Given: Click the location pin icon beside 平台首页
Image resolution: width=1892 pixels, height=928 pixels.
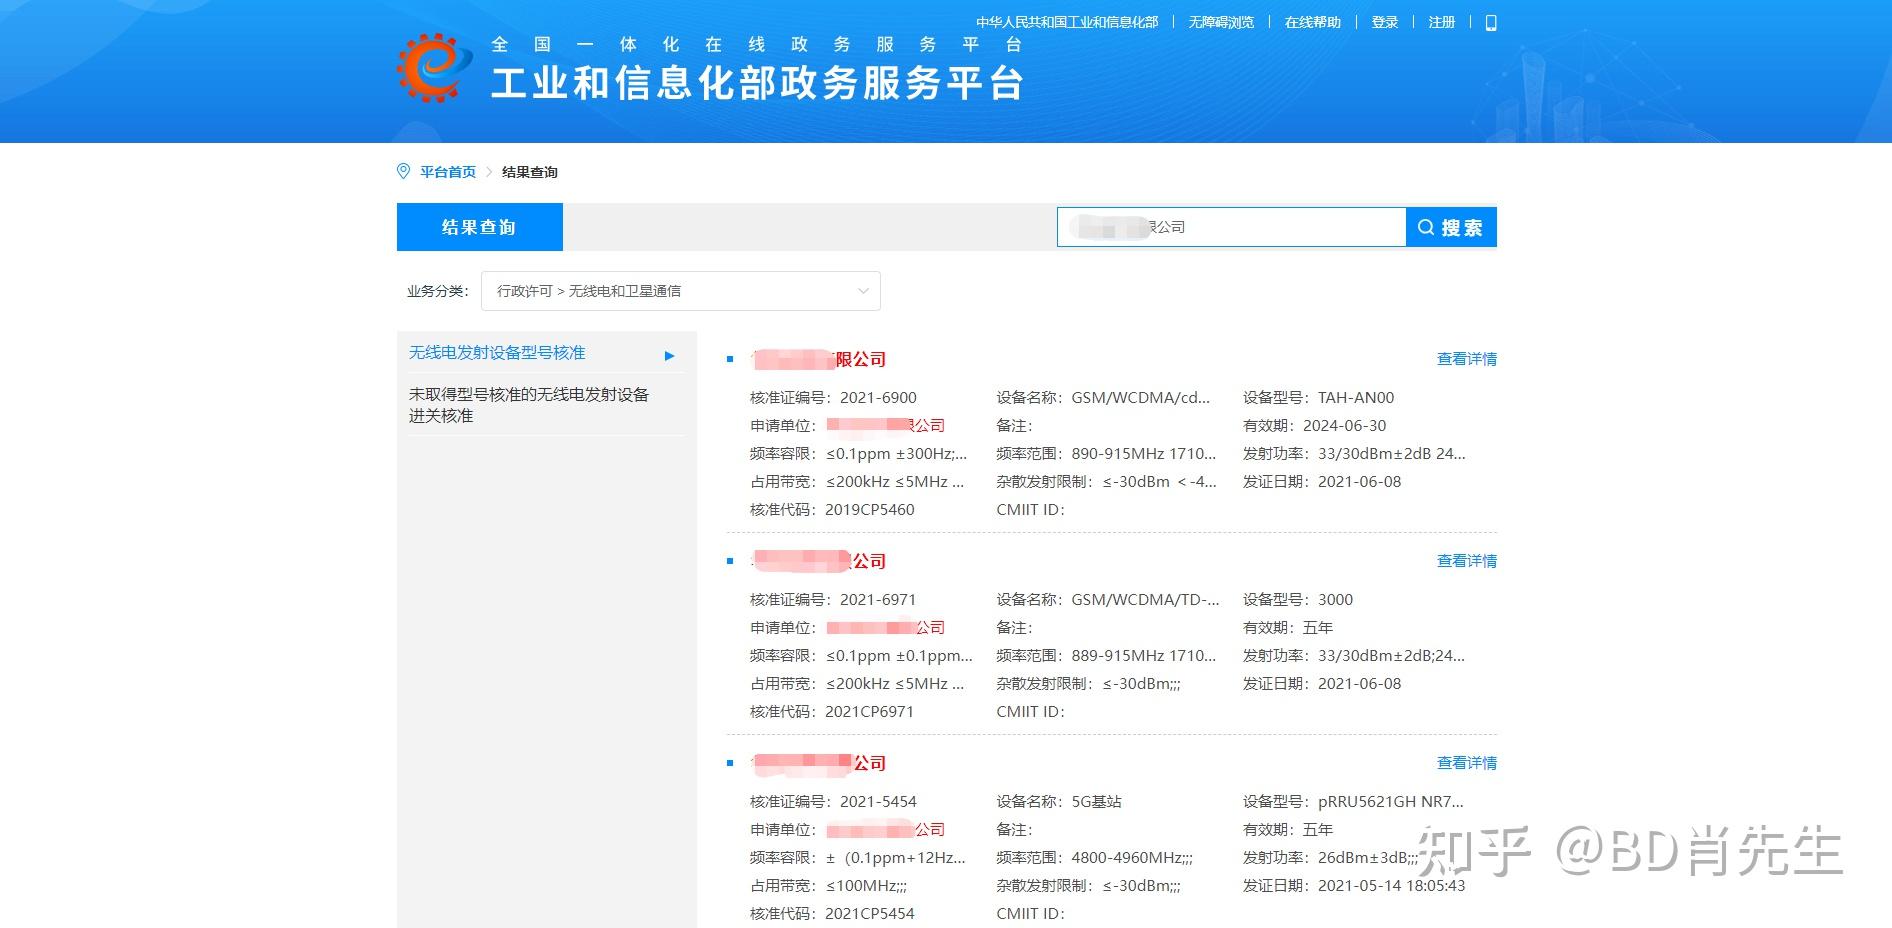Looking at the screenshot, I should pyautogui.click(x=402, y=171).
